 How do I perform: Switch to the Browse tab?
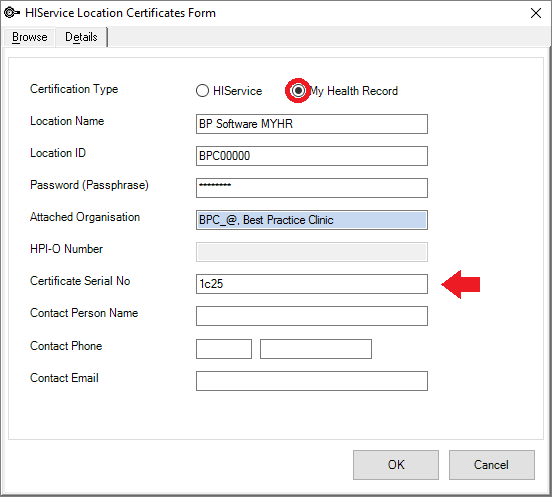click(30, 37)
